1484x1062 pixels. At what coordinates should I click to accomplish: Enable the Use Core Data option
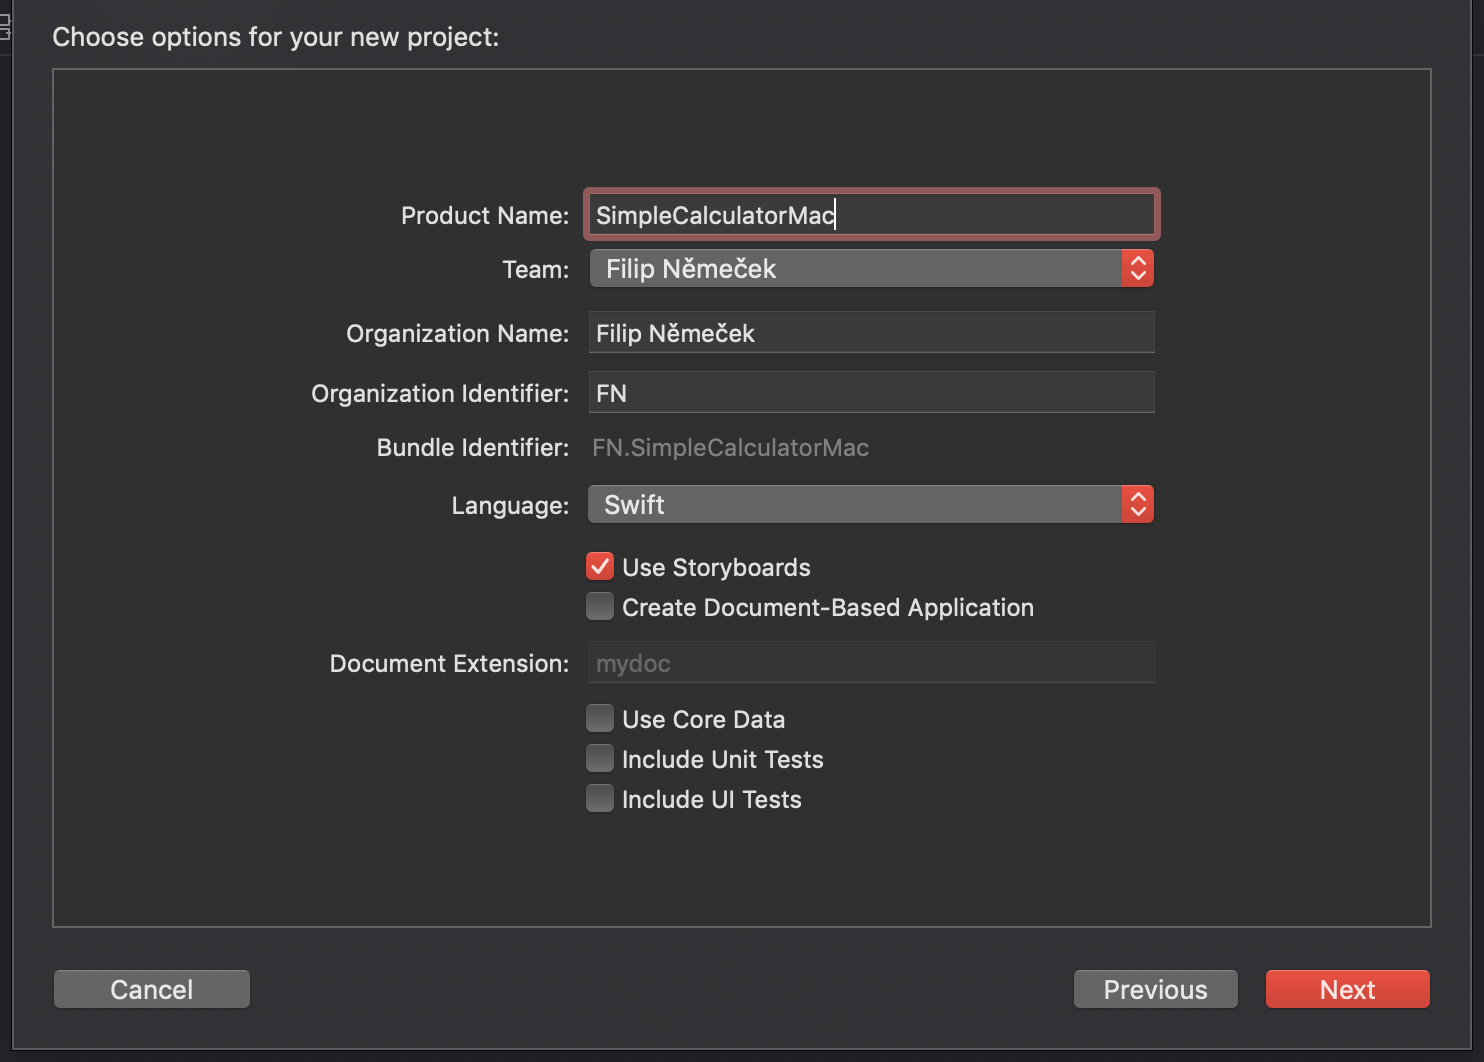(x=599, y=718)
